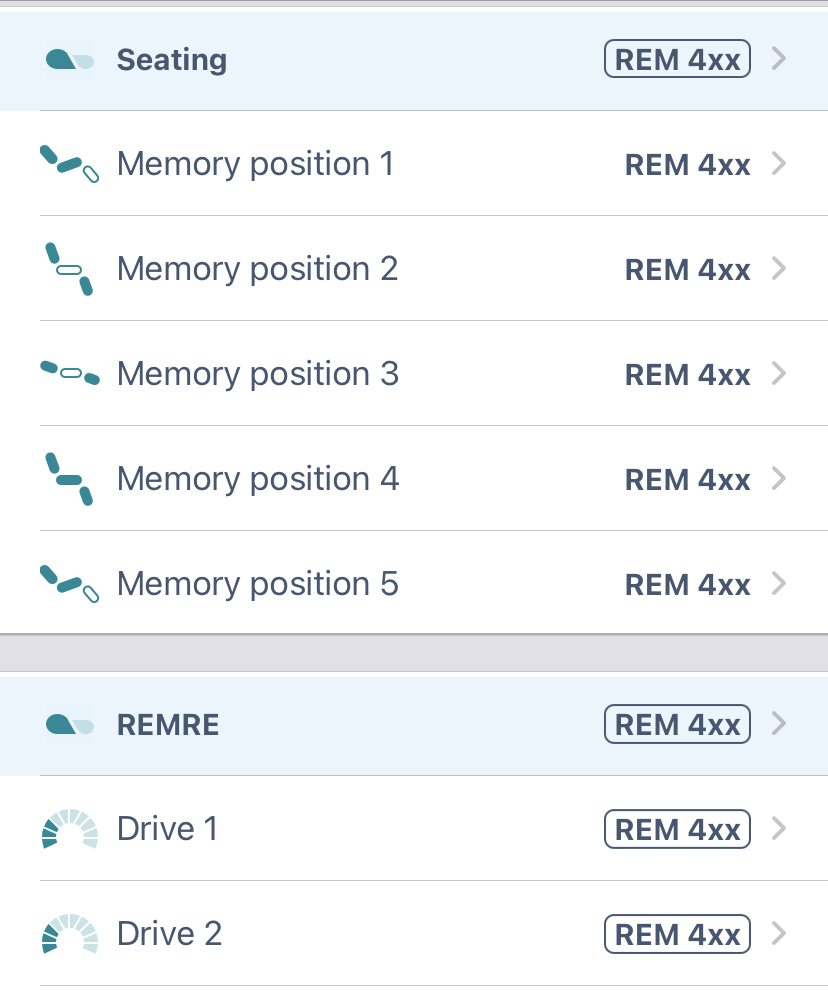
Task: Open the Seating settings row
Action: tap(300, 59)
